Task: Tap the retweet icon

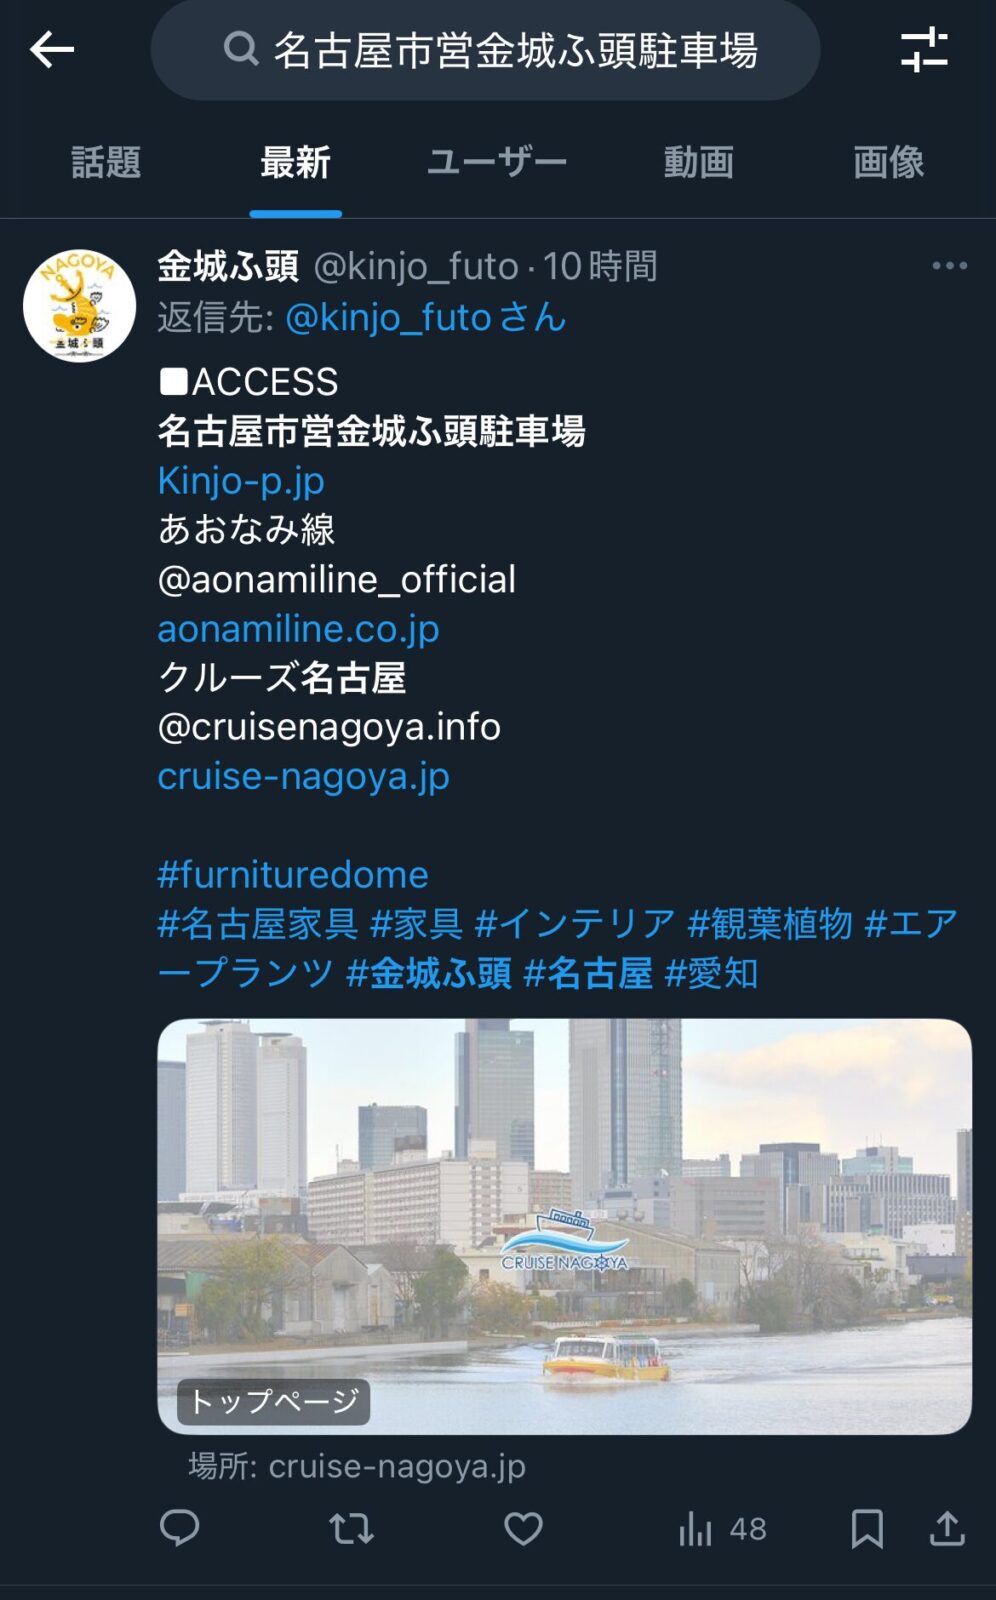Action: [x=351, y=1528]
